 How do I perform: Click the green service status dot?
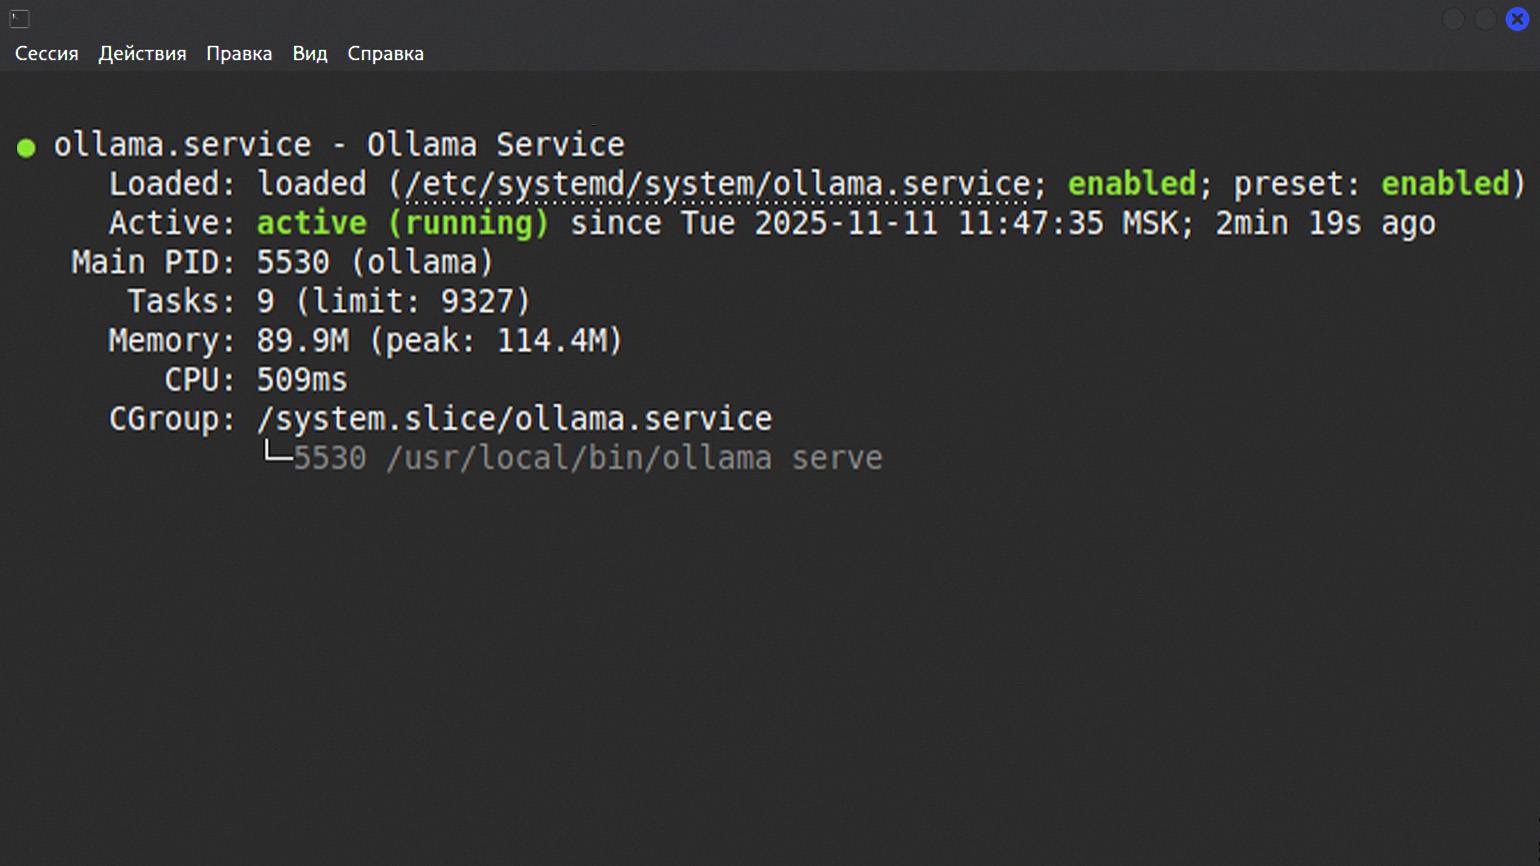26,148
